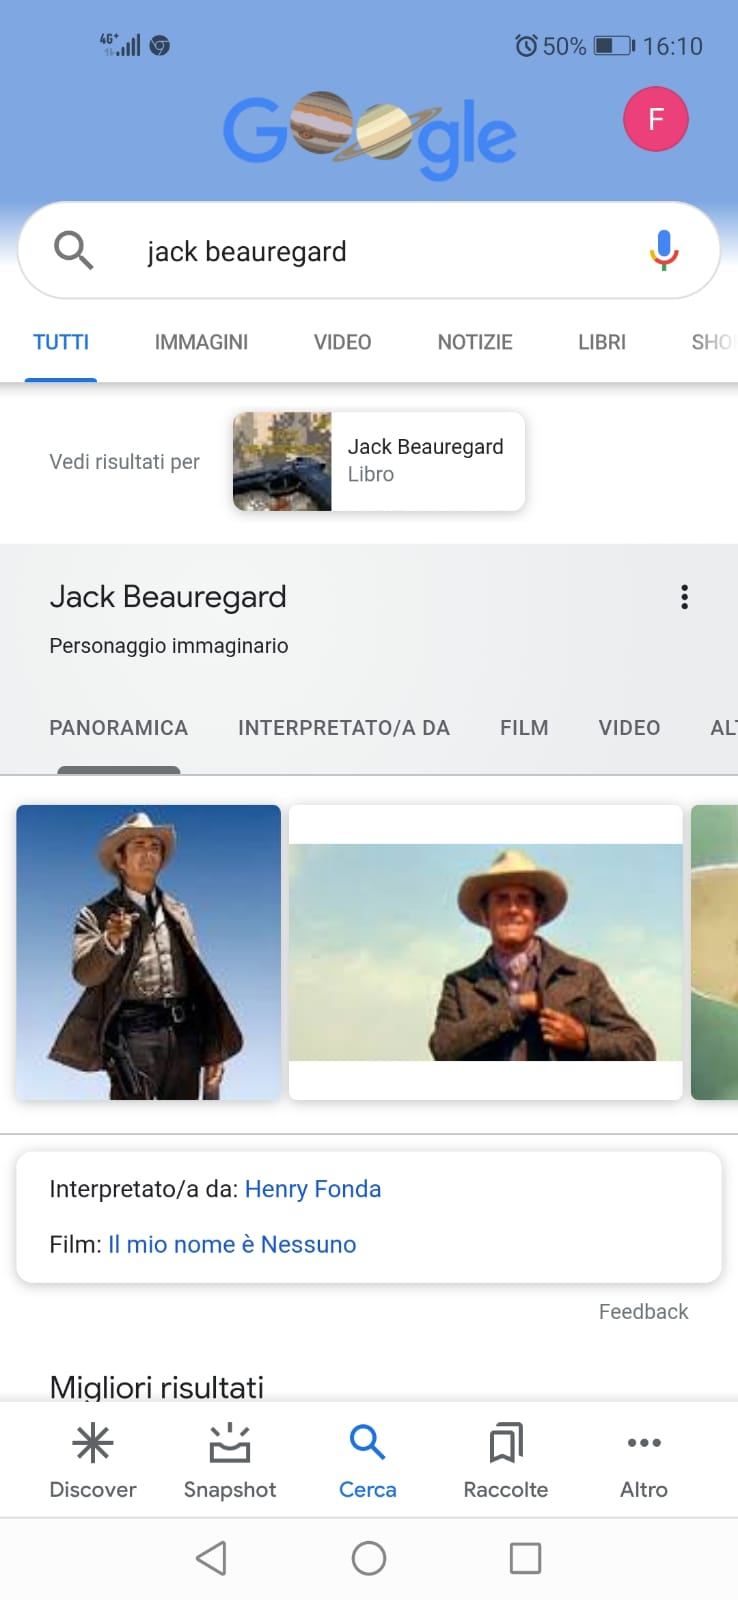Open the Discover section

[93, 1460]
